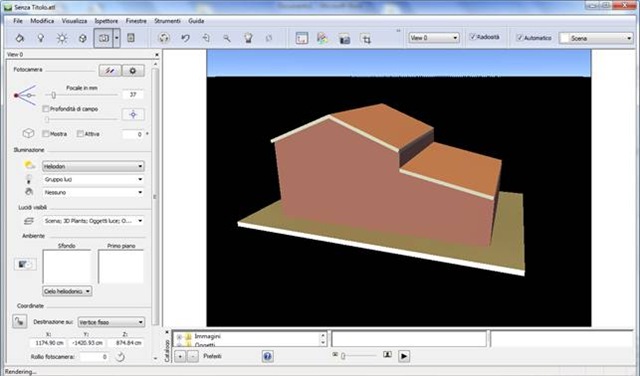Click the blue help icon in catalog
The width and height of the screenshot is (640, 376).
pyautogui.click(x=267, y=356)
